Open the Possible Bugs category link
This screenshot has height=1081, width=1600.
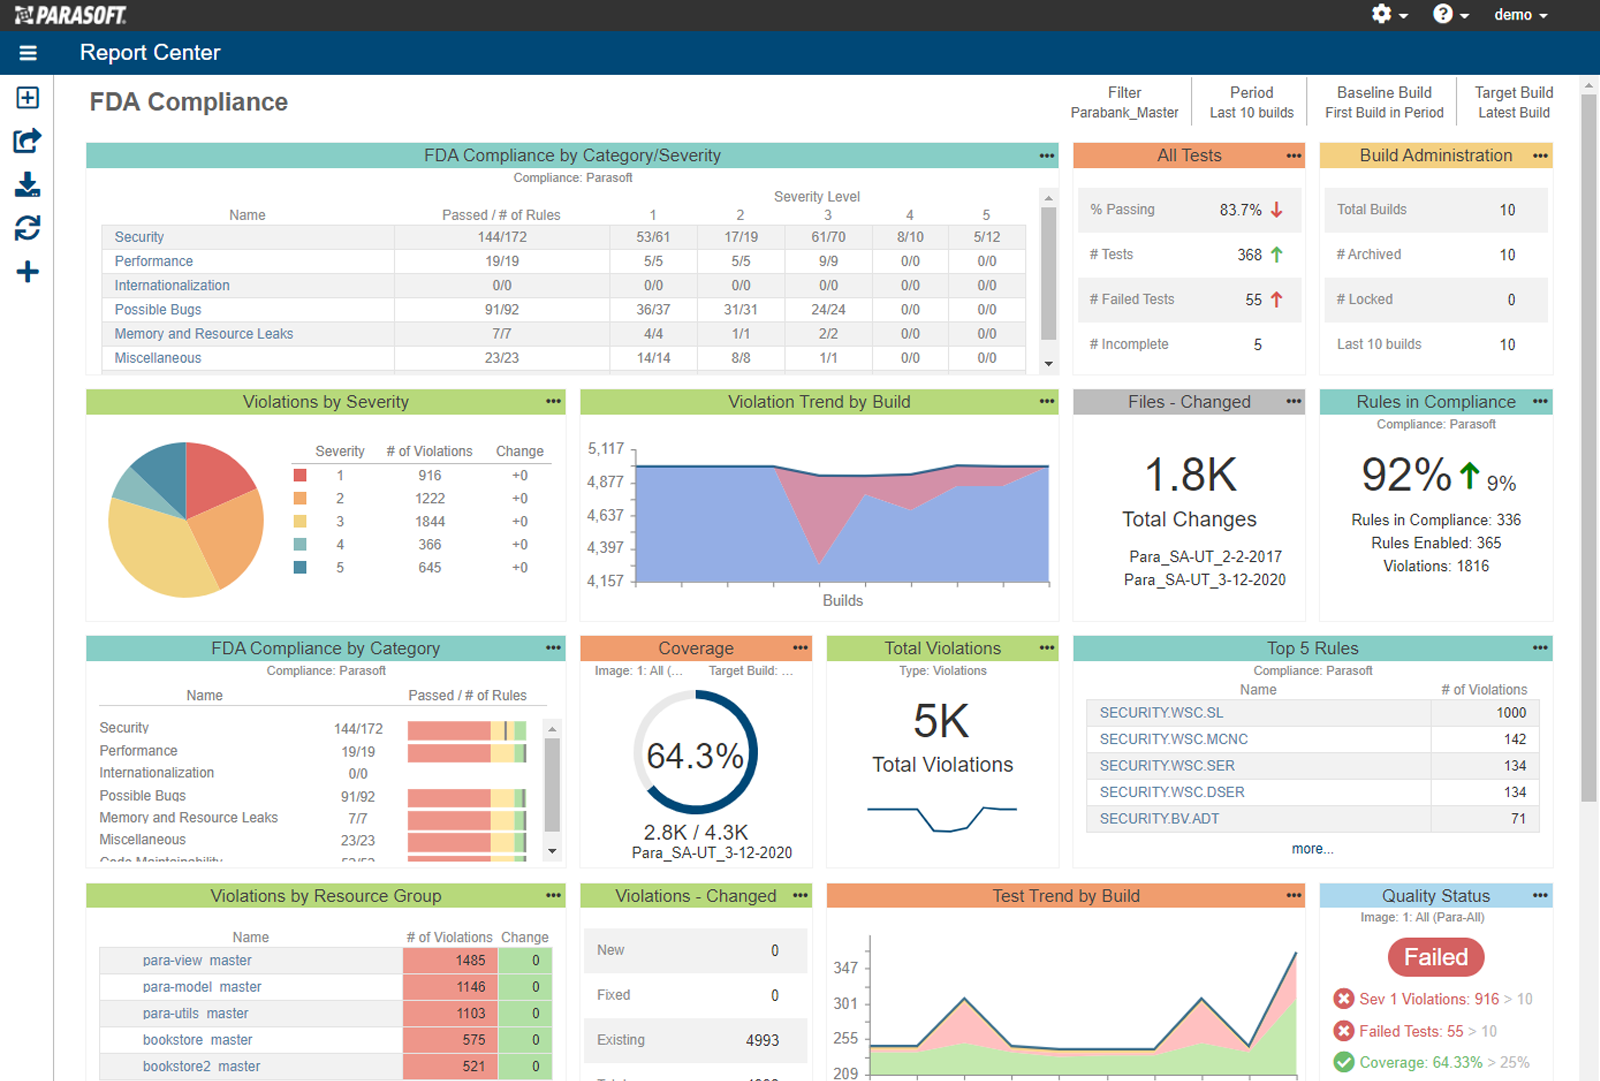pyautogui.click(x=158, y=310)
